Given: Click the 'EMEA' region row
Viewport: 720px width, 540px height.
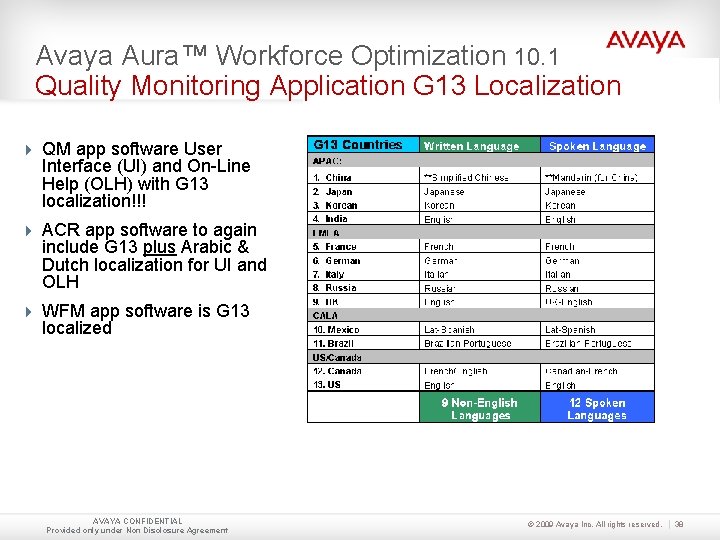Looking at the screenshot, I should point(481,232).
